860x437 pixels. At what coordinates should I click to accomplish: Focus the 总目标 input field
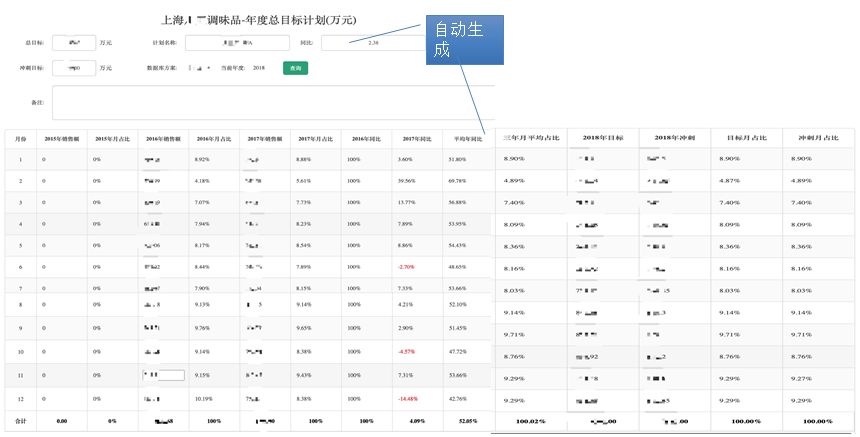point(74,43)
